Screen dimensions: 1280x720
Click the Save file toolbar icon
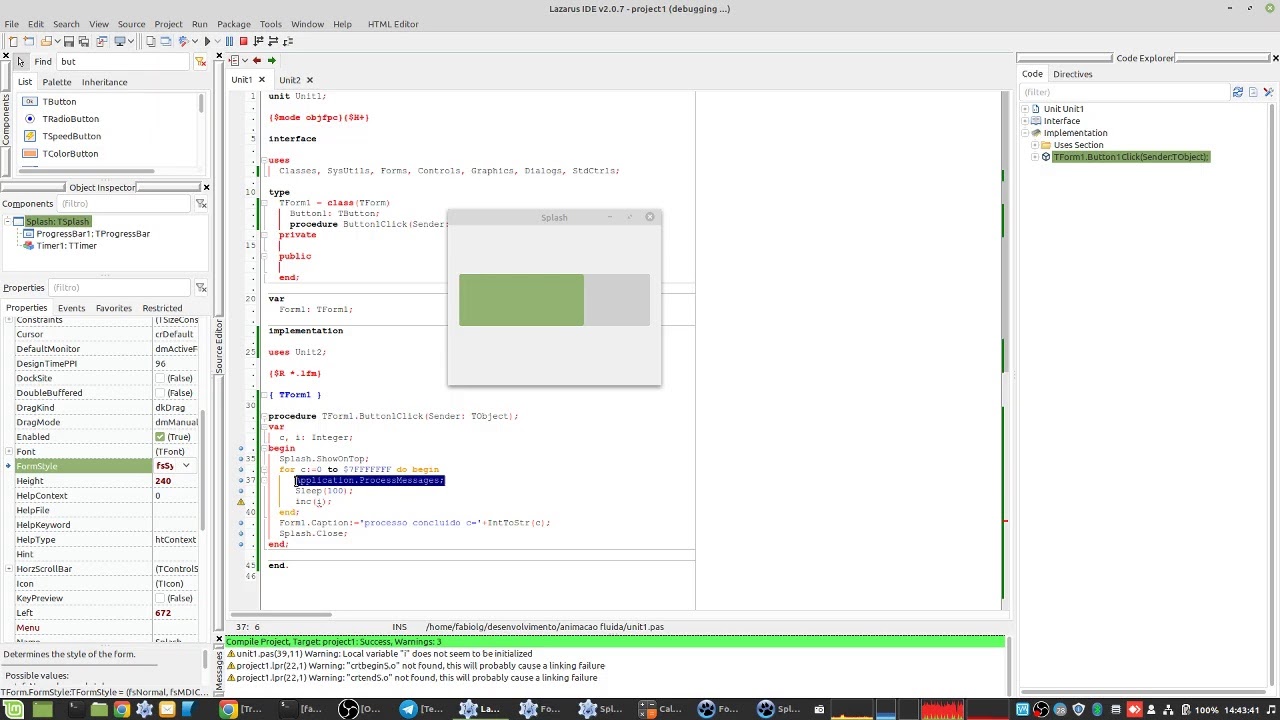(x=69, y=41)
